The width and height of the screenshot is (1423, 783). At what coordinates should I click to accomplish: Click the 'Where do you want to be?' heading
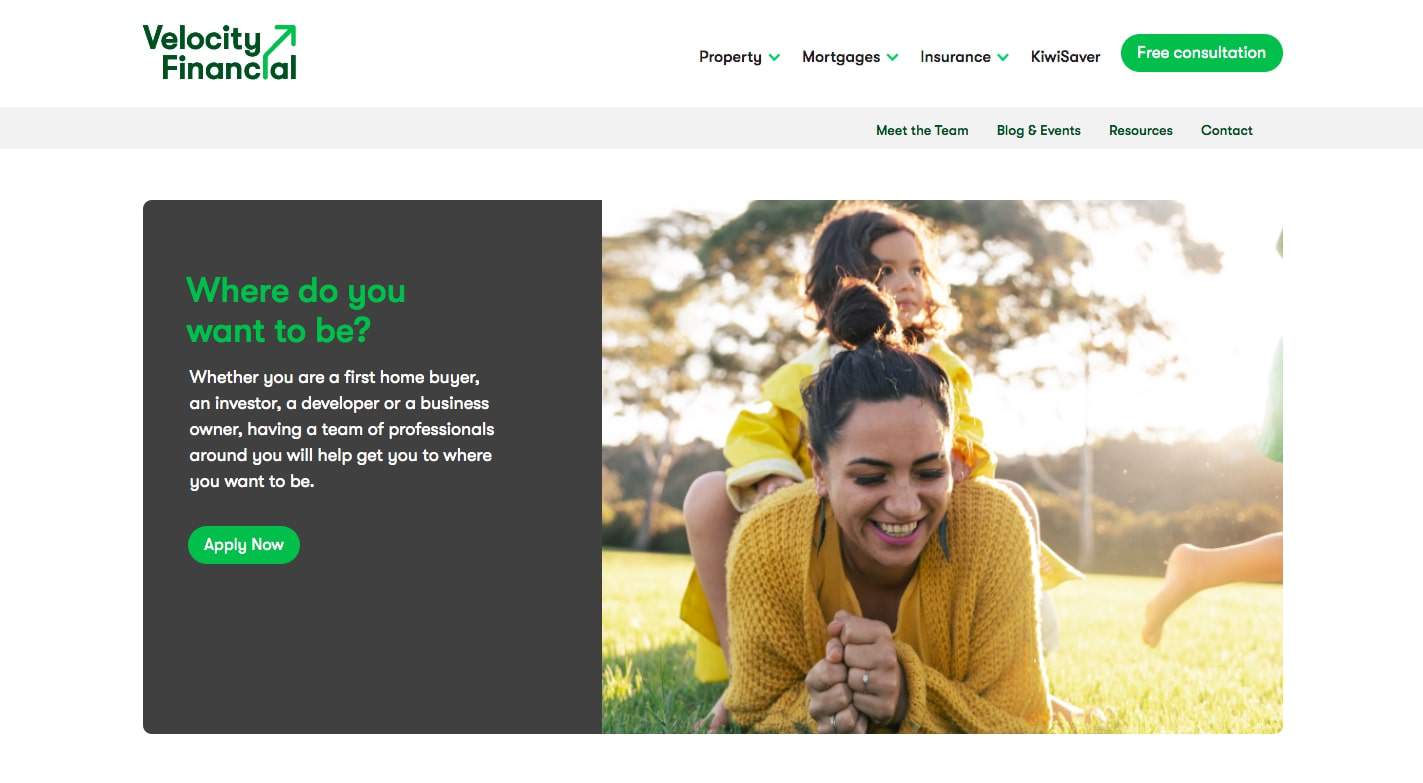coord(296,310)
